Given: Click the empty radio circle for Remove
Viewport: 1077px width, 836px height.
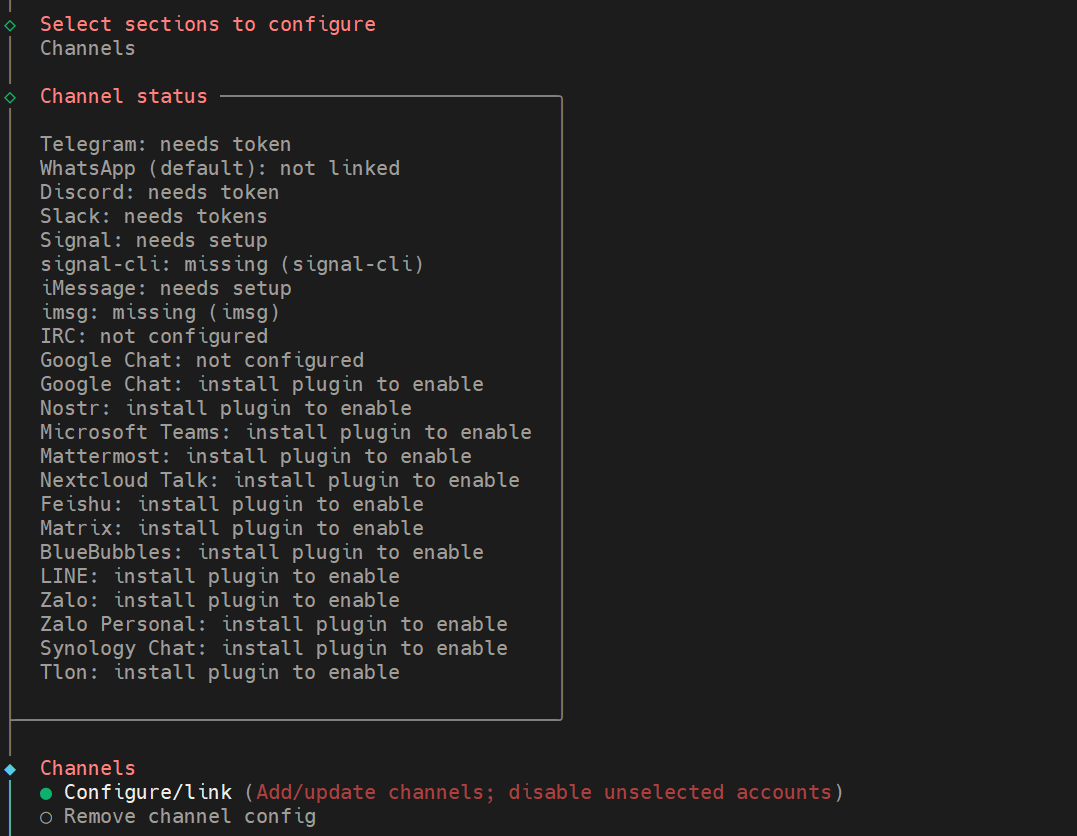Looking at the screenshot, I should point(46,817).
